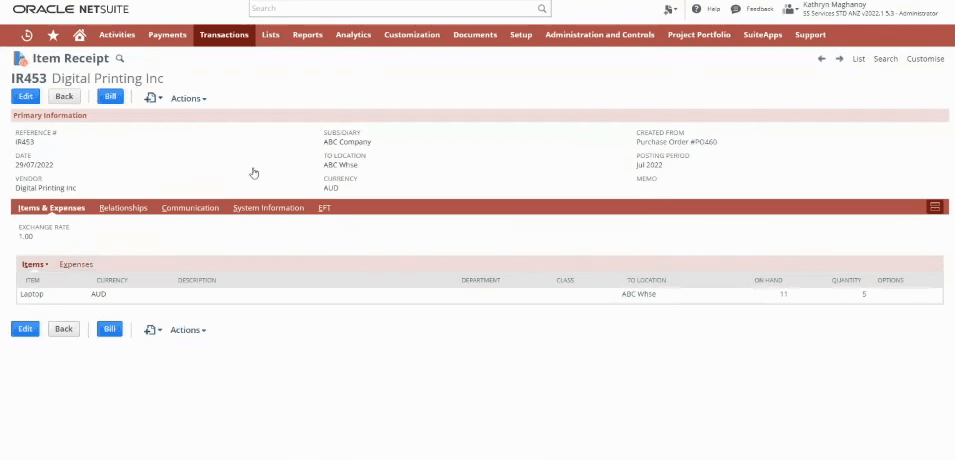Open the Purchase Order #PO460 link
Image resolution: width=955 pixels, height=460 pixels.
pyautogui.click(x=677, y=142)
